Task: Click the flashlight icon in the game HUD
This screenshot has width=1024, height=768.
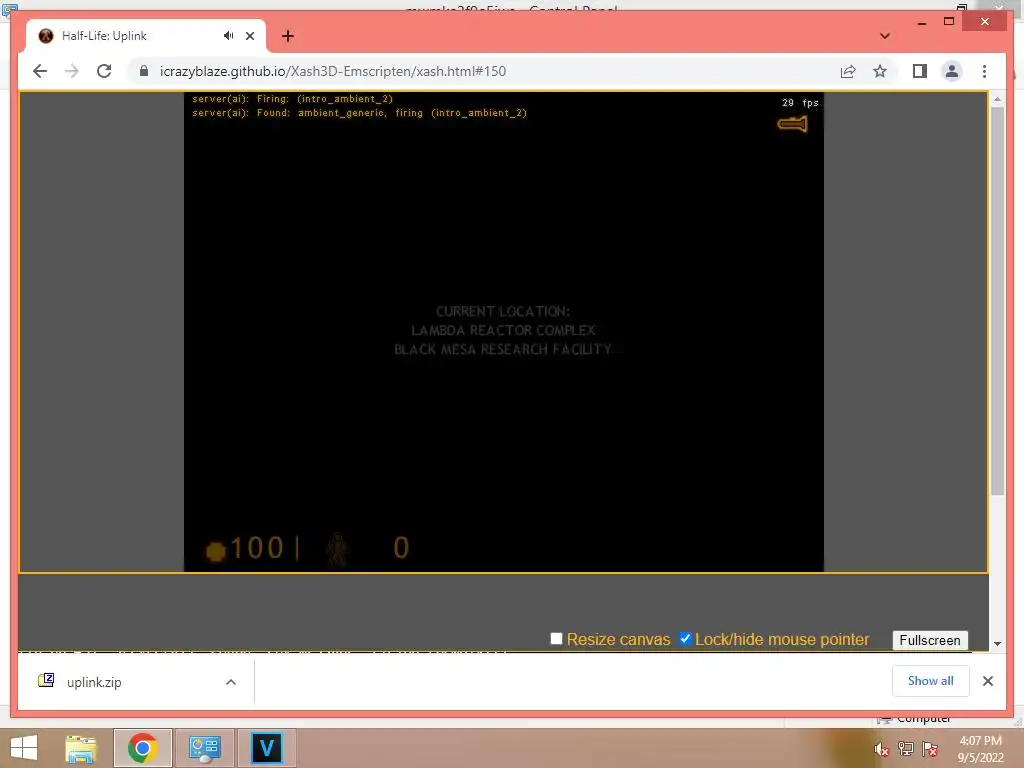Action: (792, 124)
